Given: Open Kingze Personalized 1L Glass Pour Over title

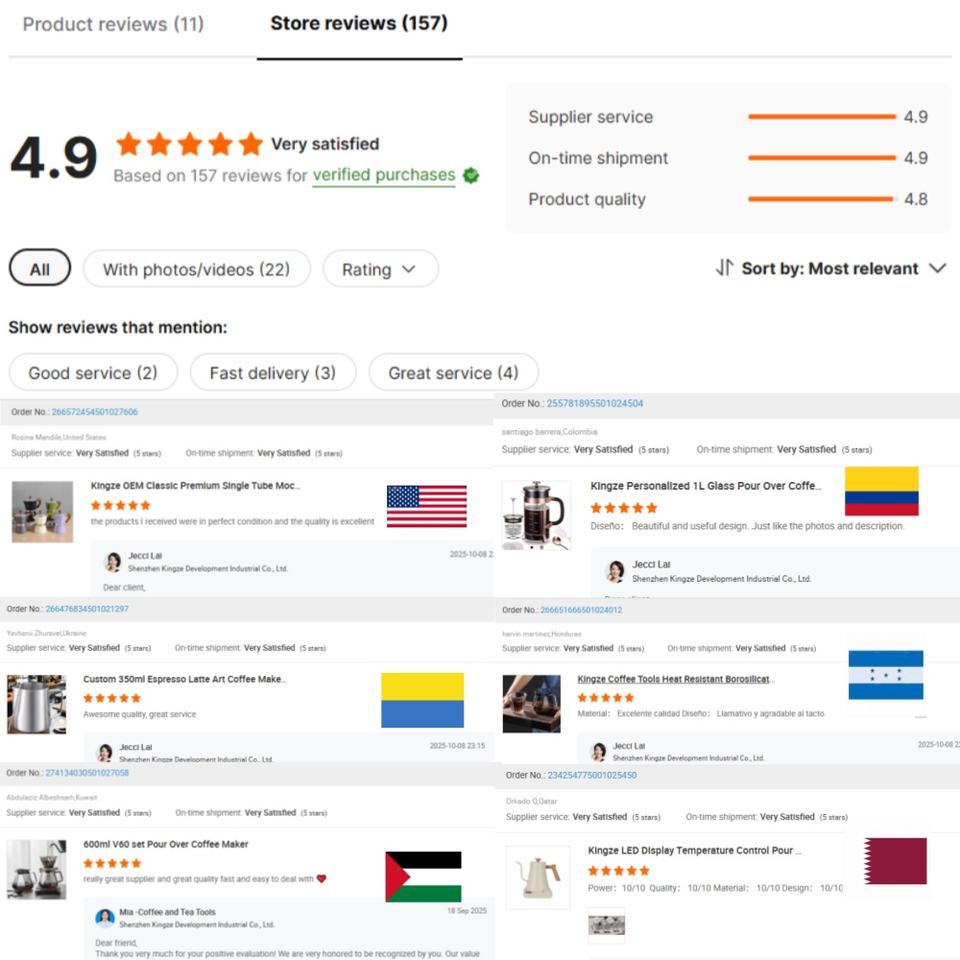Looking at the screenshot, I should 705,486.
